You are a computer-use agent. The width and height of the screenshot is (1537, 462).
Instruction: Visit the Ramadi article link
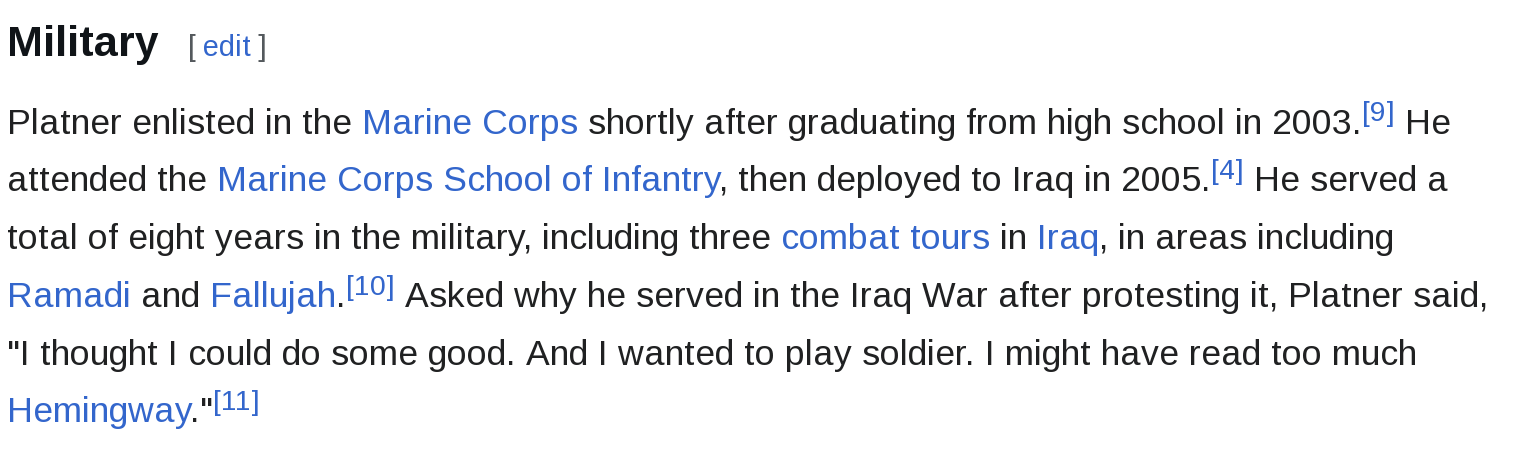coord(69,296)
